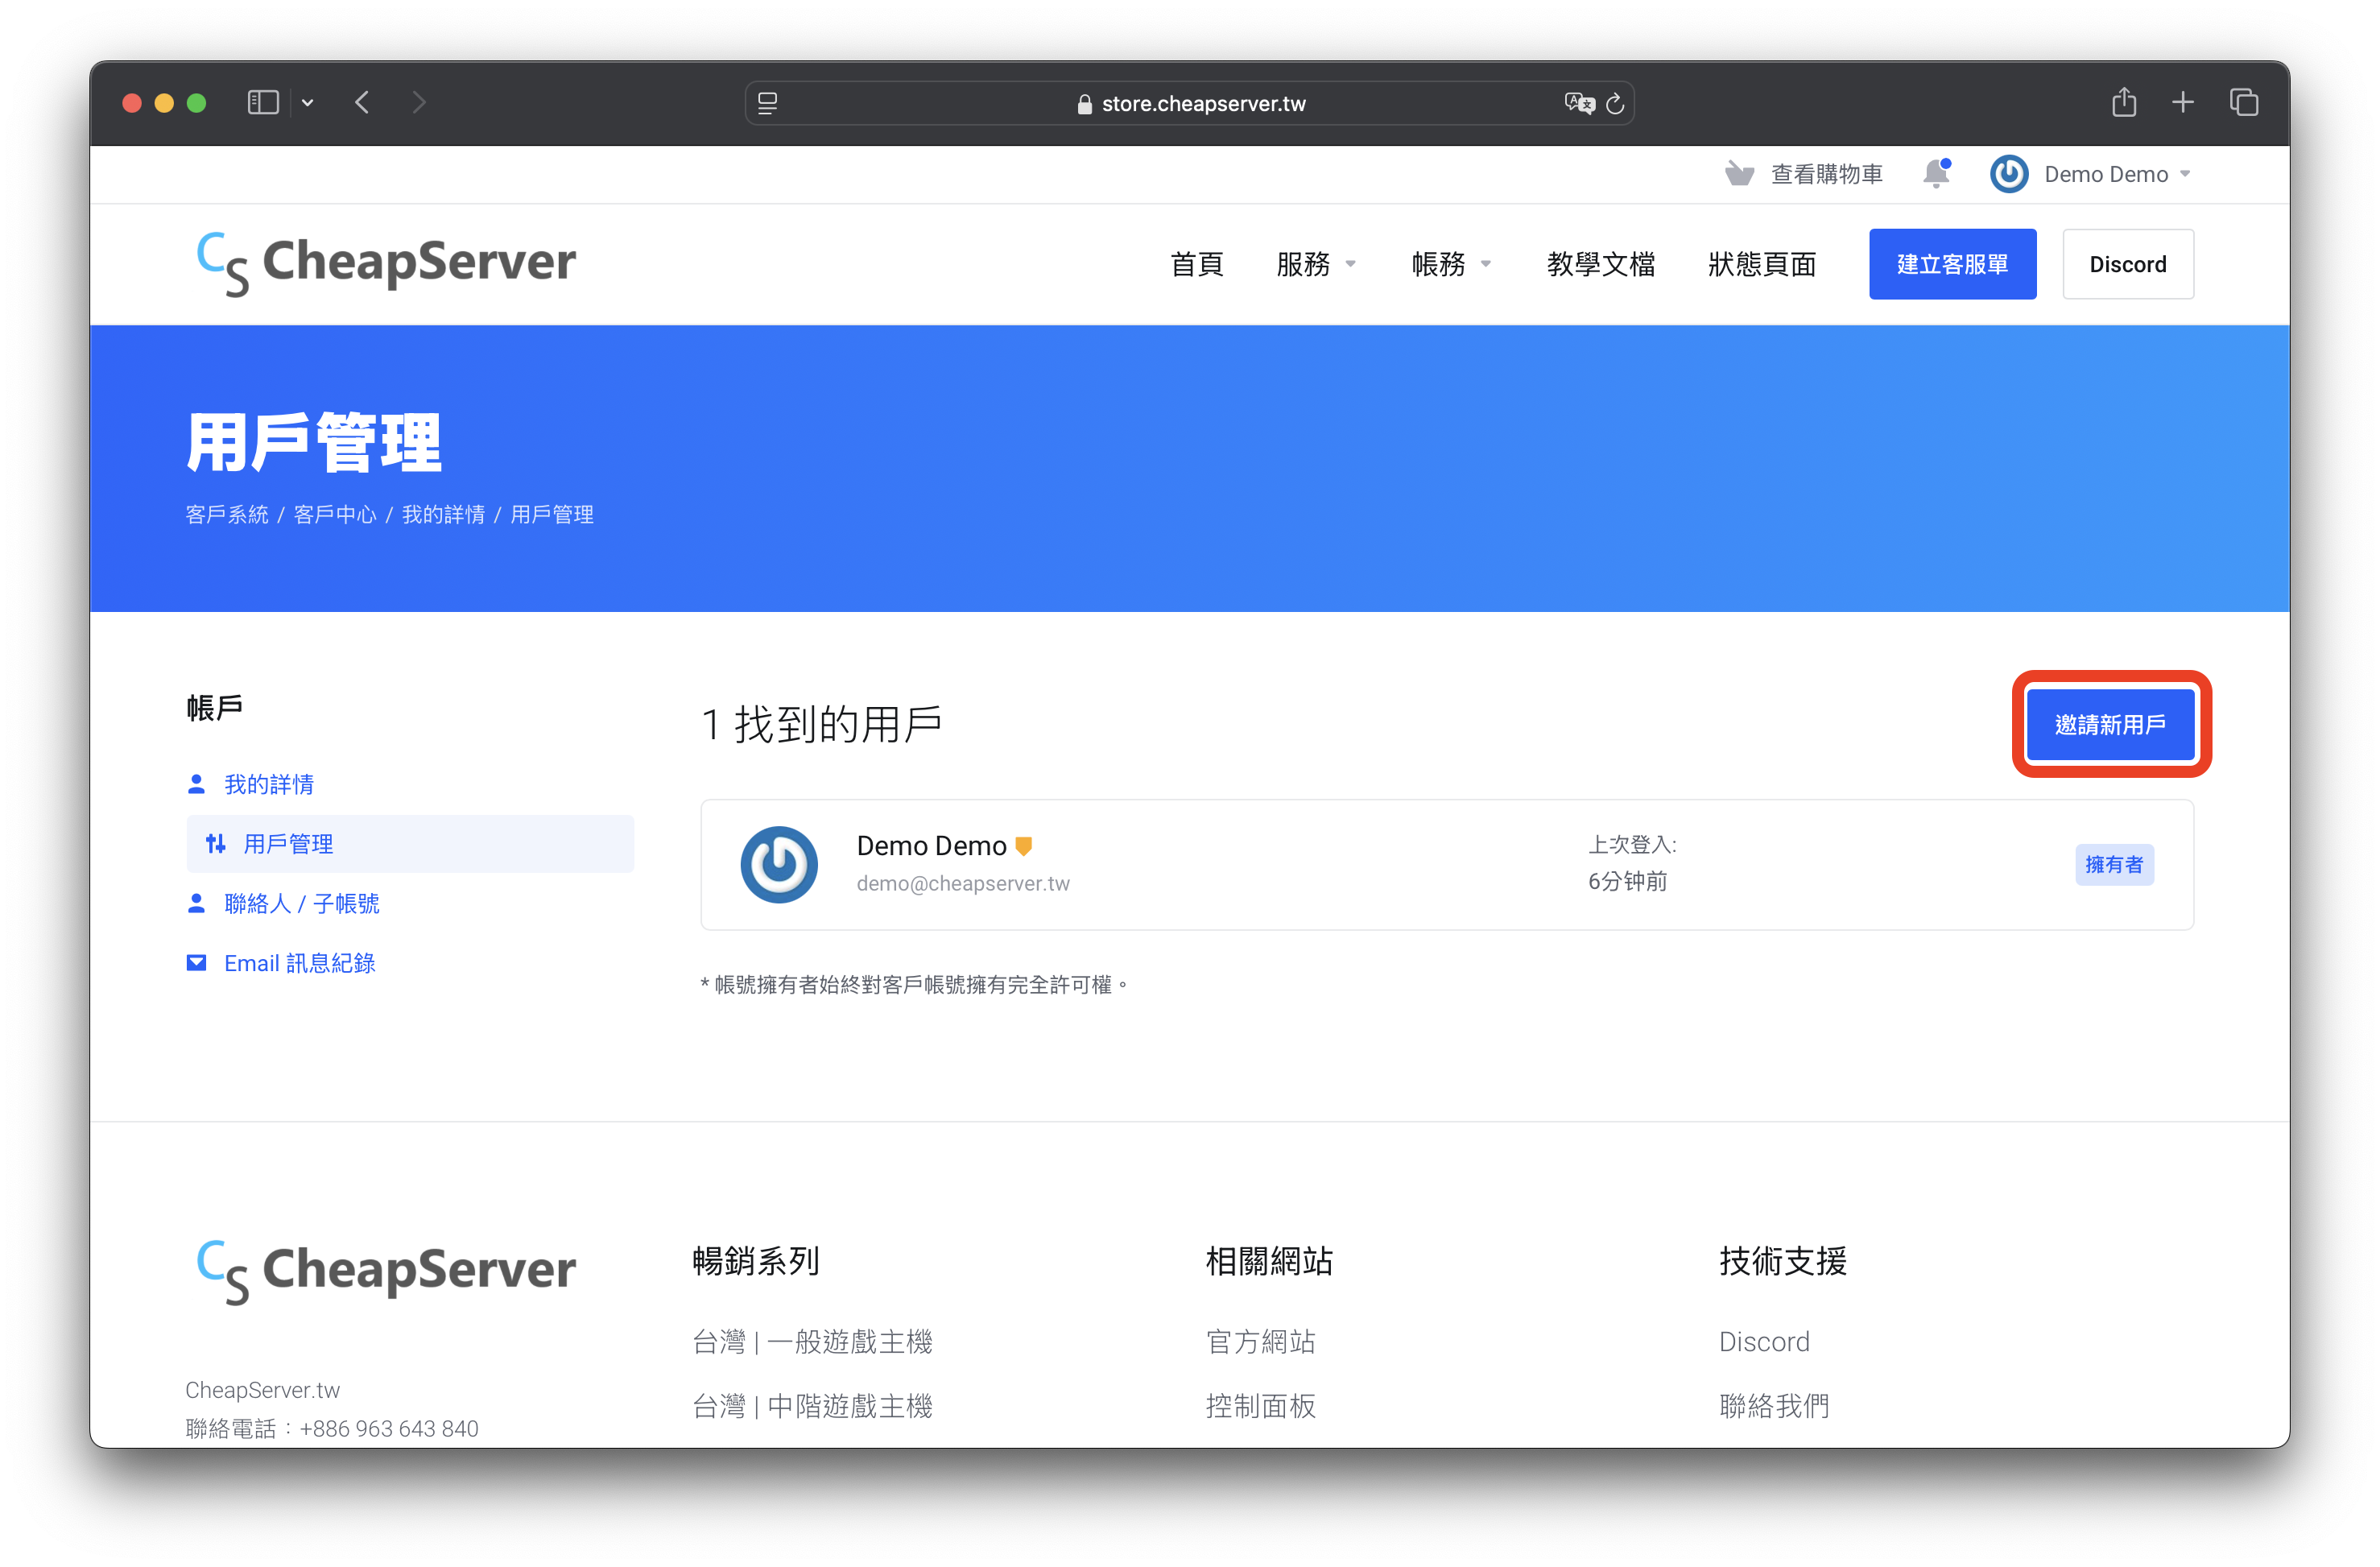Click the 邀請新用戶 button
This screenshot has width=2380, height=1567.
[x=2110, y=724]
